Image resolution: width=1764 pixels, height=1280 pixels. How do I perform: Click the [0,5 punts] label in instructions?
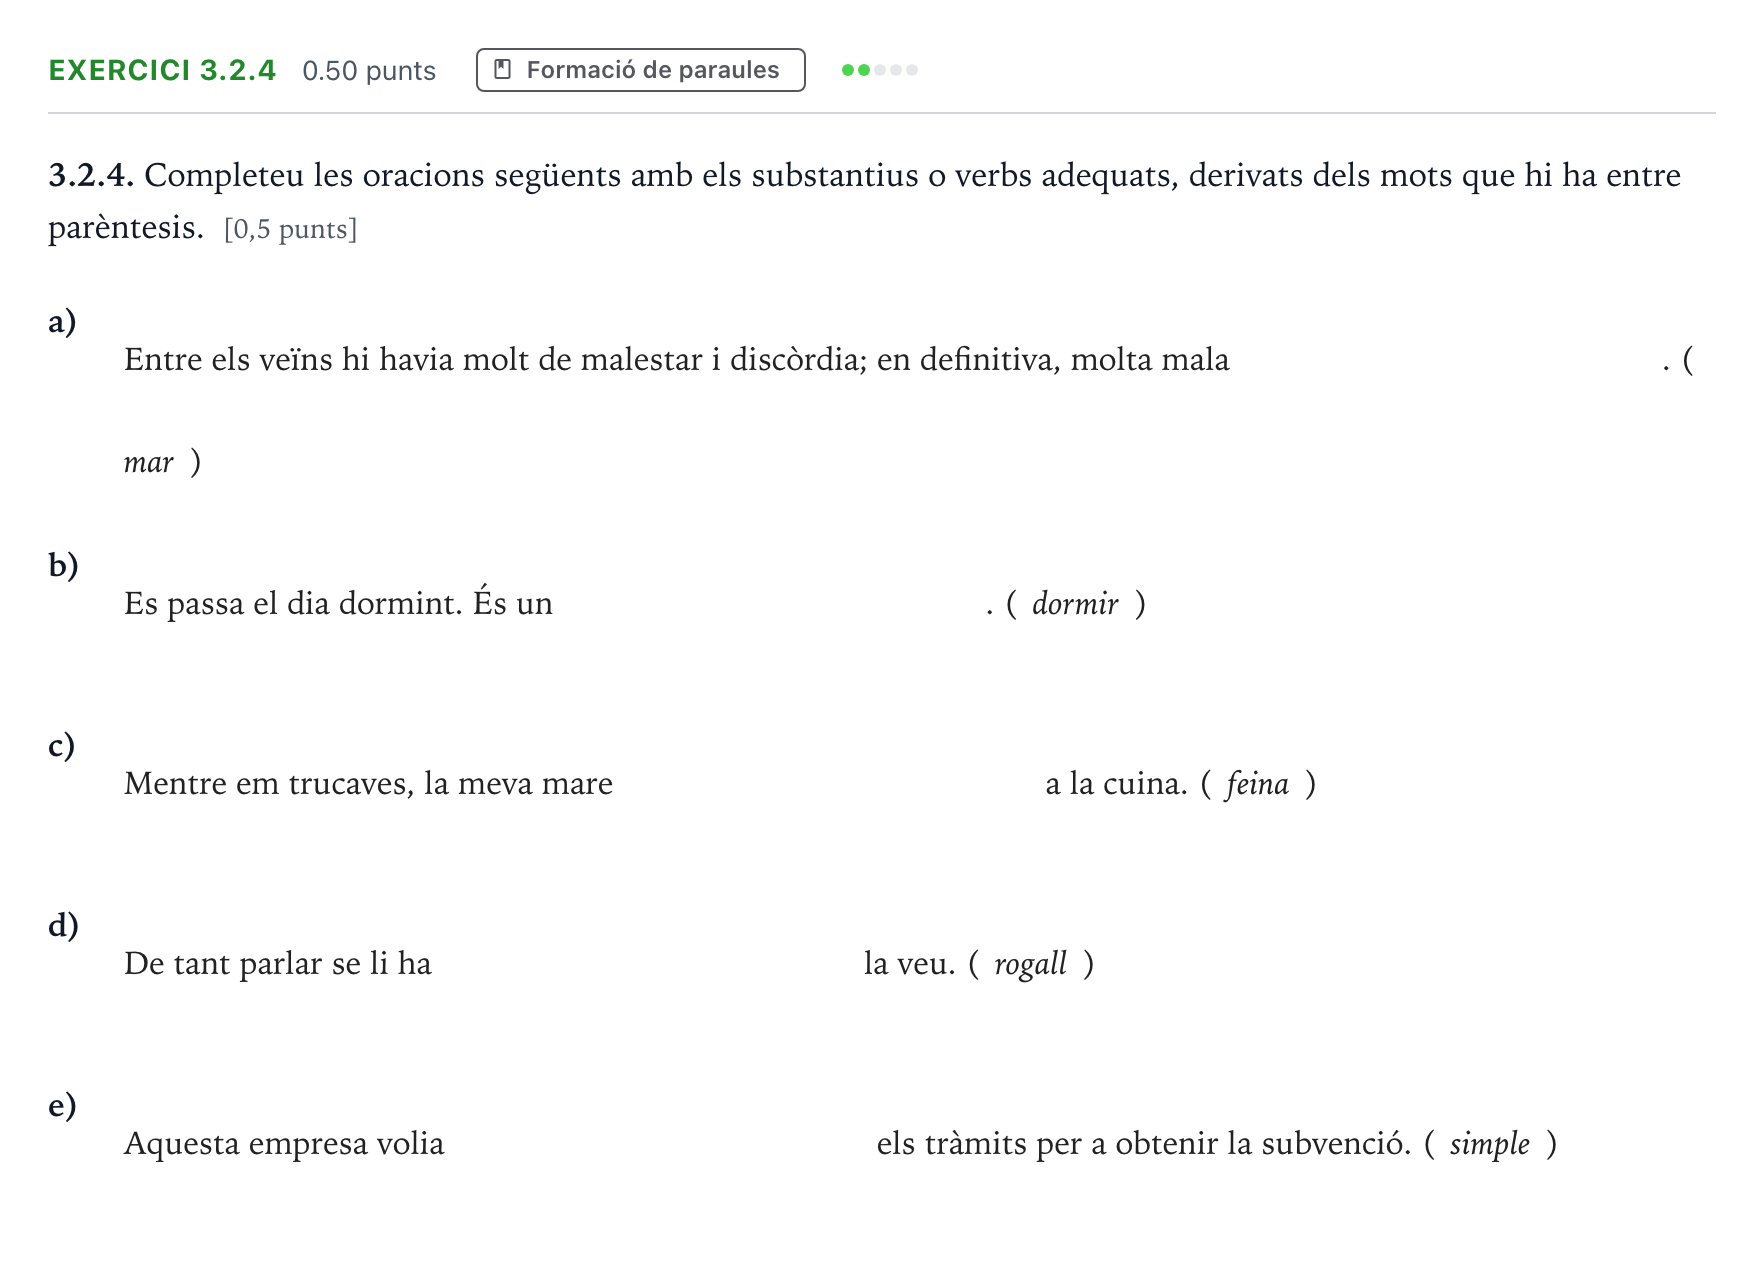coord(290,229)
